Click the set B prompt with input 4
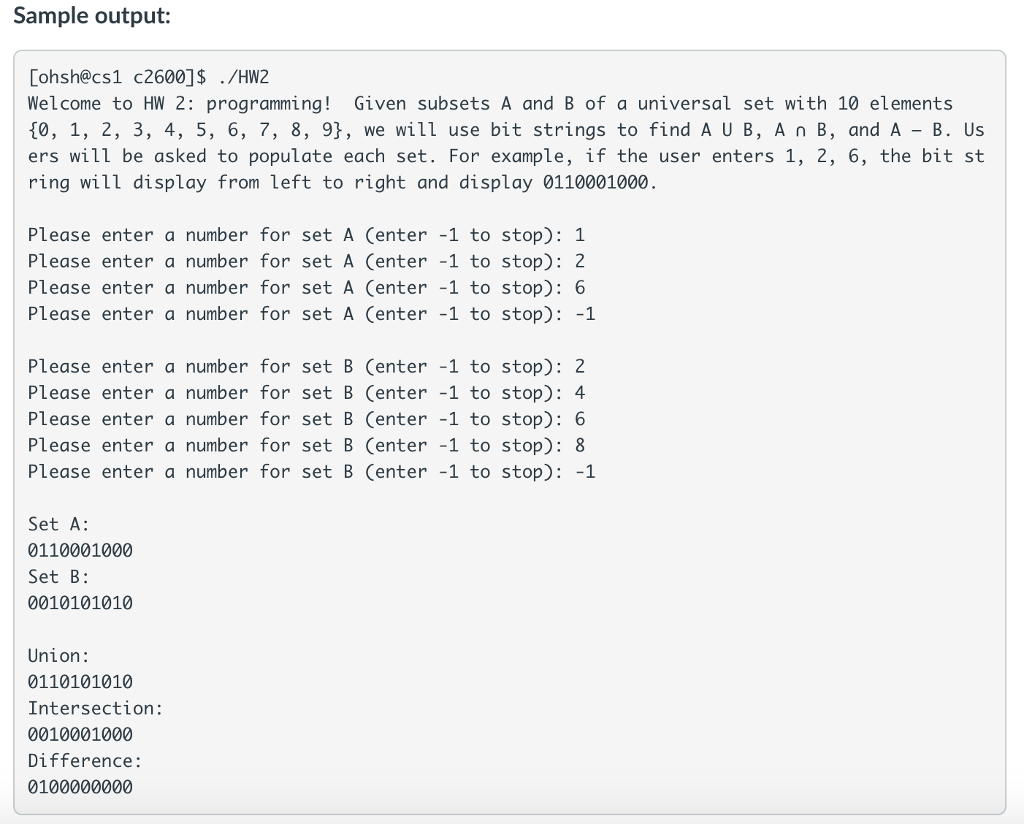 pos(306,393)
